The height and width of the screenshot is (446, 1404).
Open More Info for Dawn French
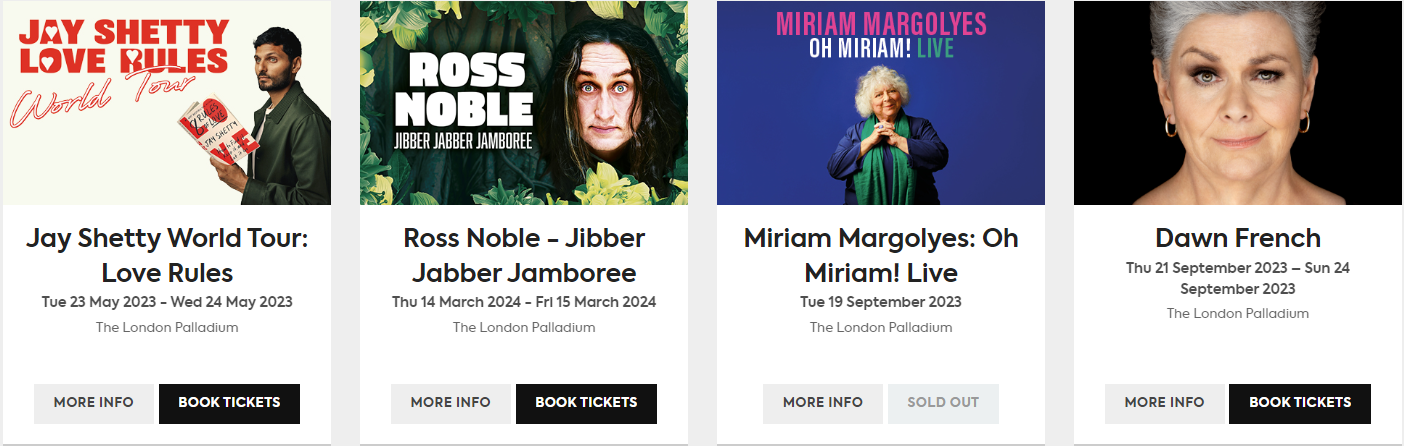click(1164, 403)
